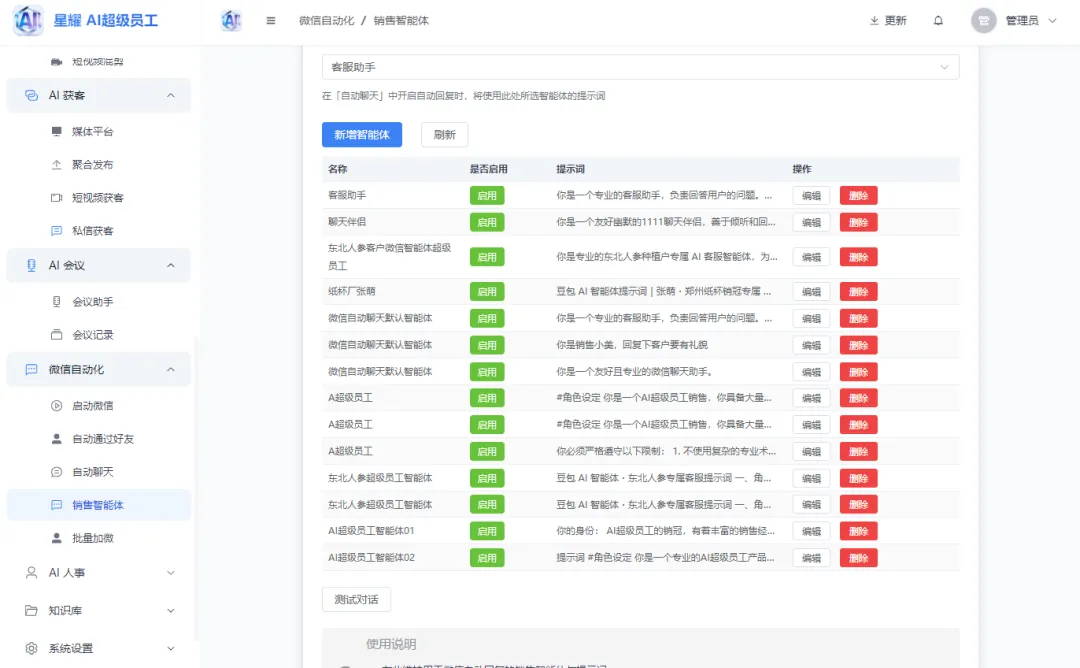Open the notification bell
This screenshot has height=668, width=1080.
click(x=938, y=21)
